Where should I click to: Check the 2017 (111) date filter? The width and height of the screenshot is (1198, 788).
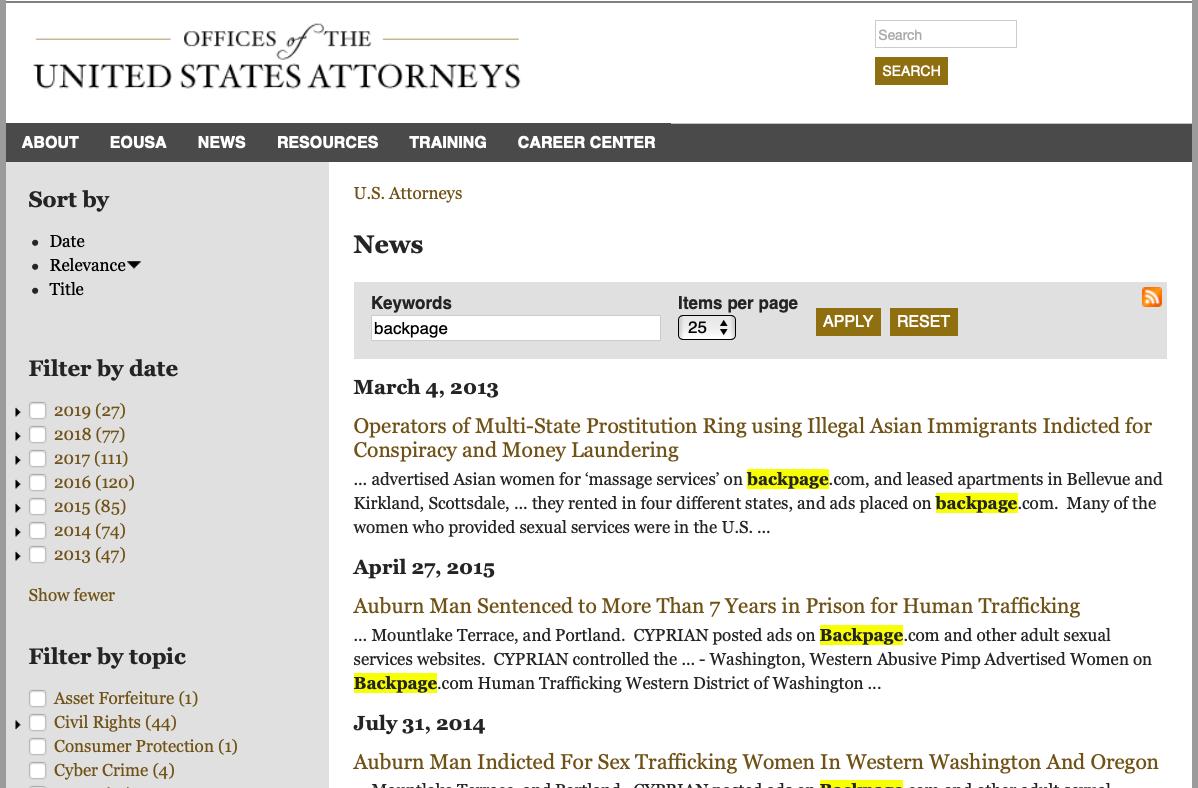coord(37,459)
